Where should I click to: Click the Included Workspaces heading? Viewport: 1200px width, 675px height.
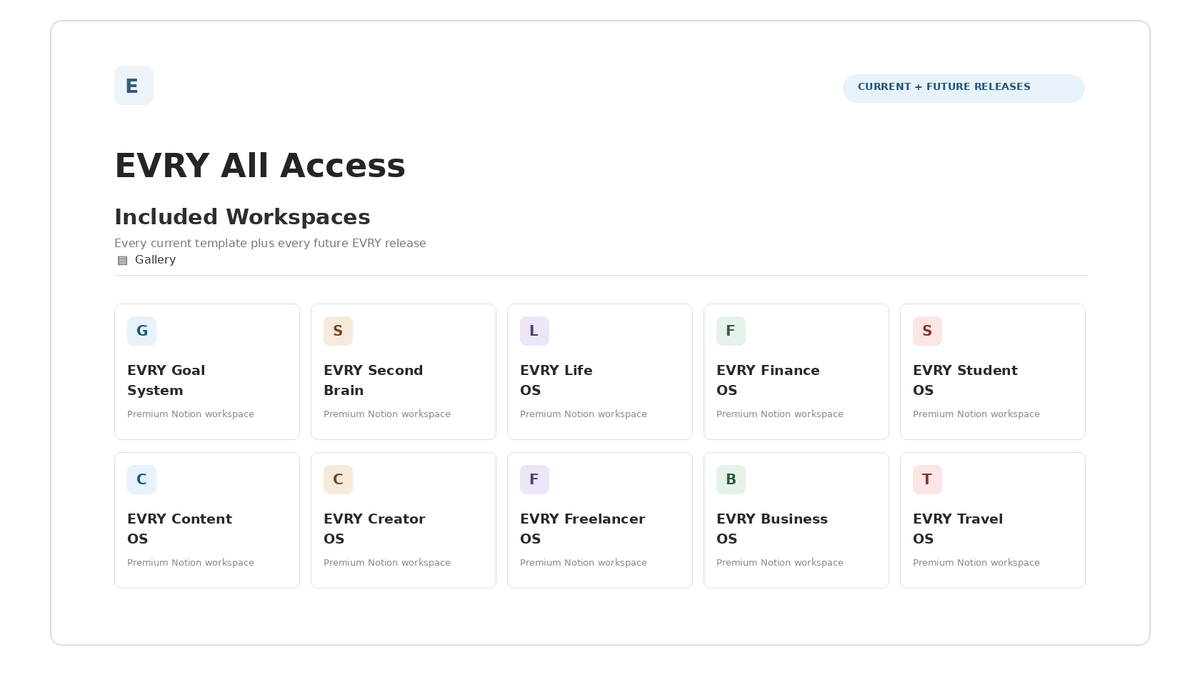tap(242, 217)
